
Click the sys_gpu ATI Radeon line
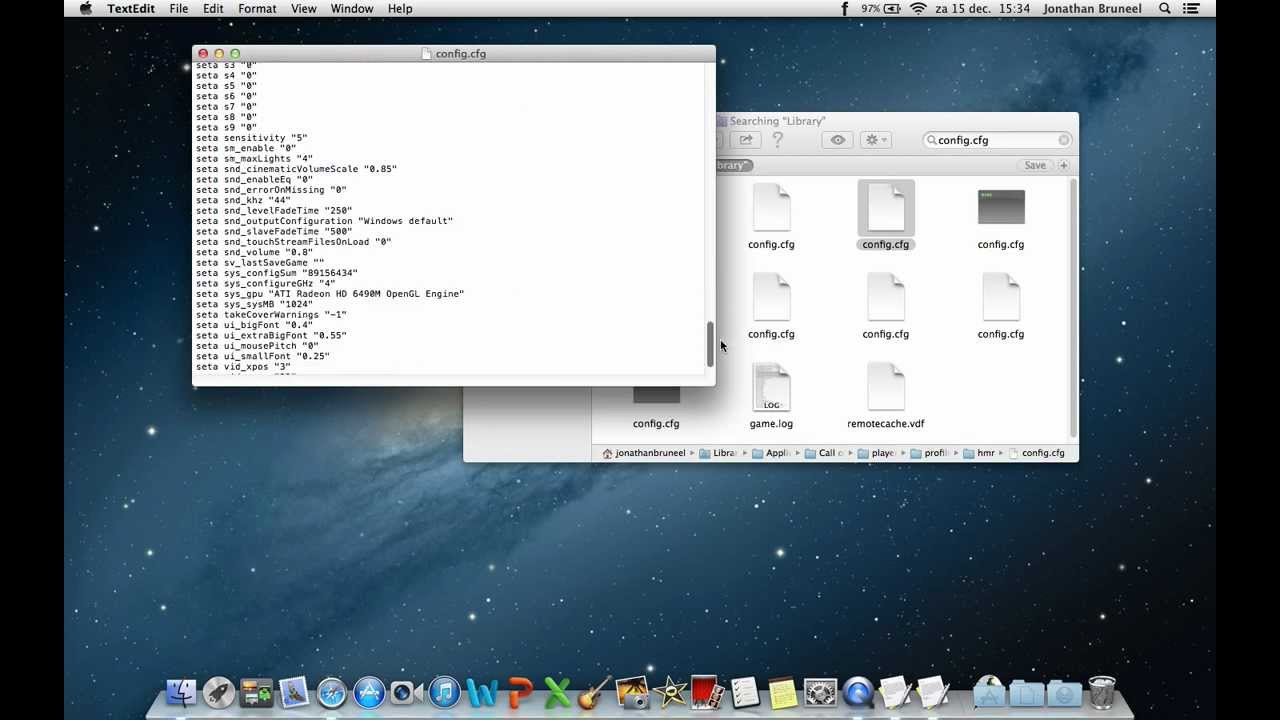(x=330, y=294)
